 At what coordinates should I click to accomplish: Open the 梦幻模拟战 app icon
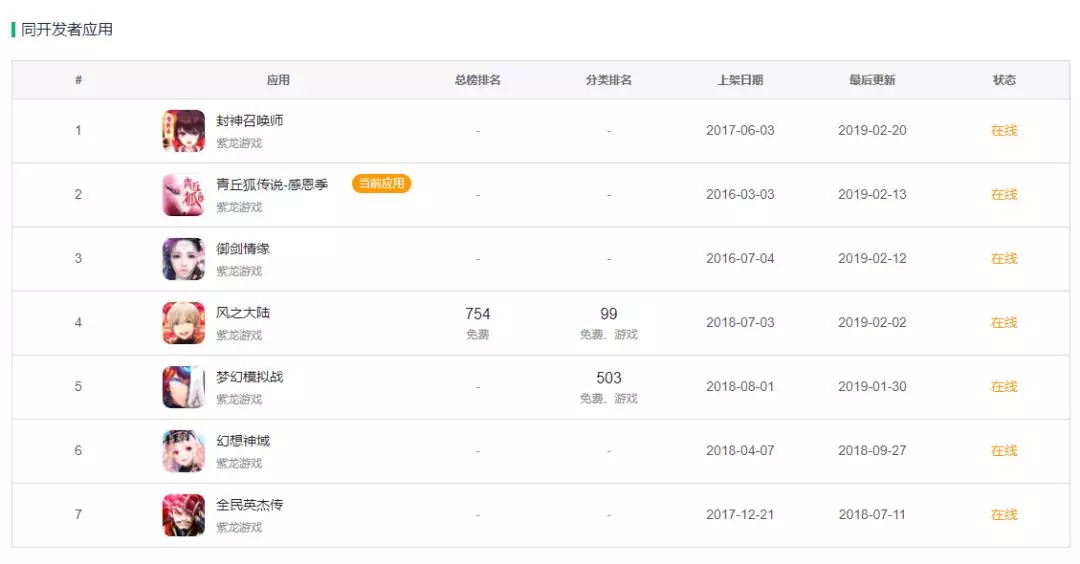[183, 387]
